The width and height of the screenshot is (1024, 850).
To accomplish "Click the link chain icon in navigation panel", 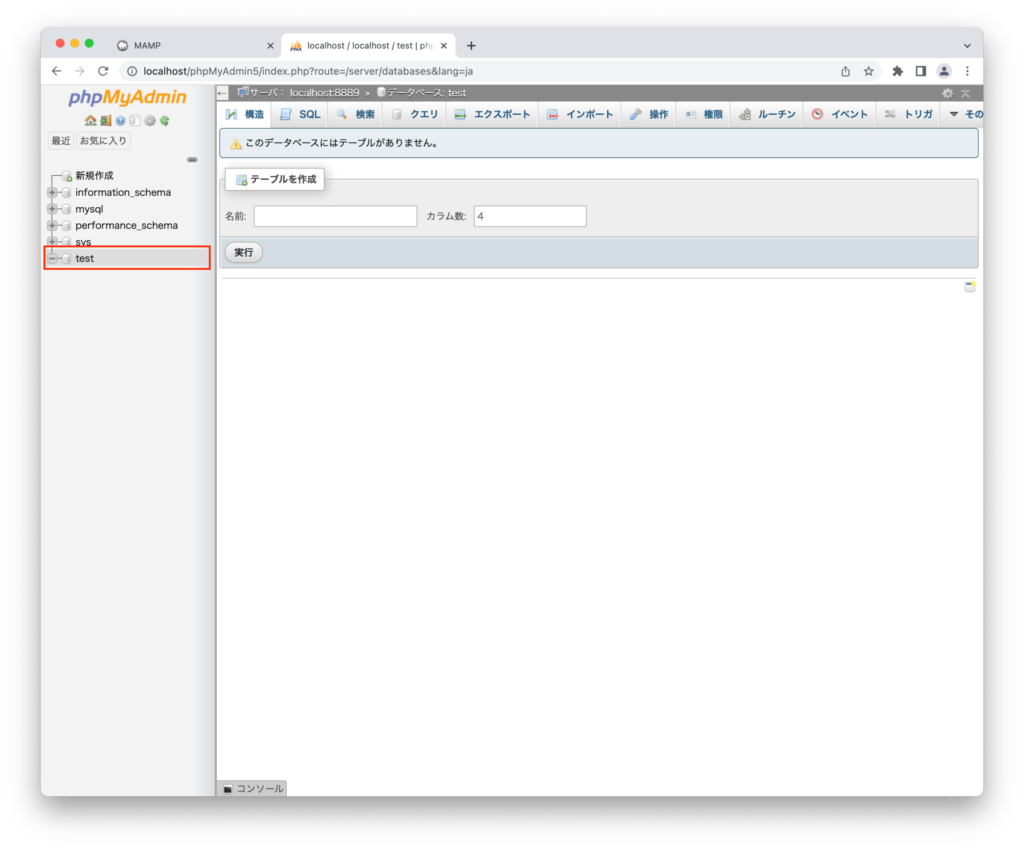I will [192, 159].
